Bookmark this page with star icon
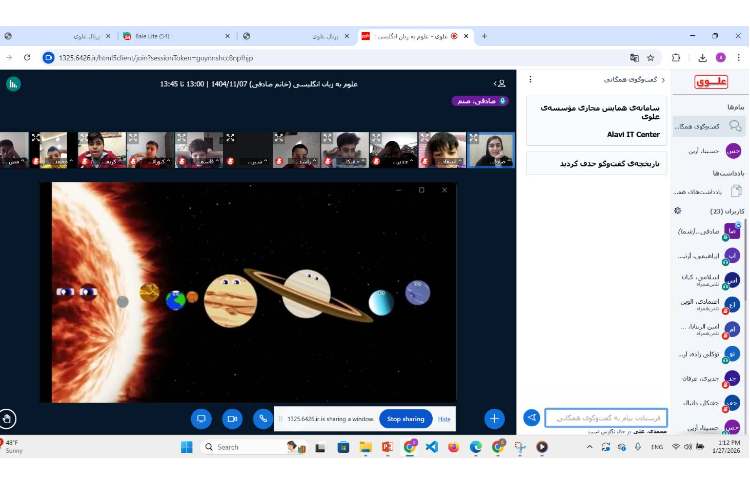750x480 pixels. tap(651, 58)
